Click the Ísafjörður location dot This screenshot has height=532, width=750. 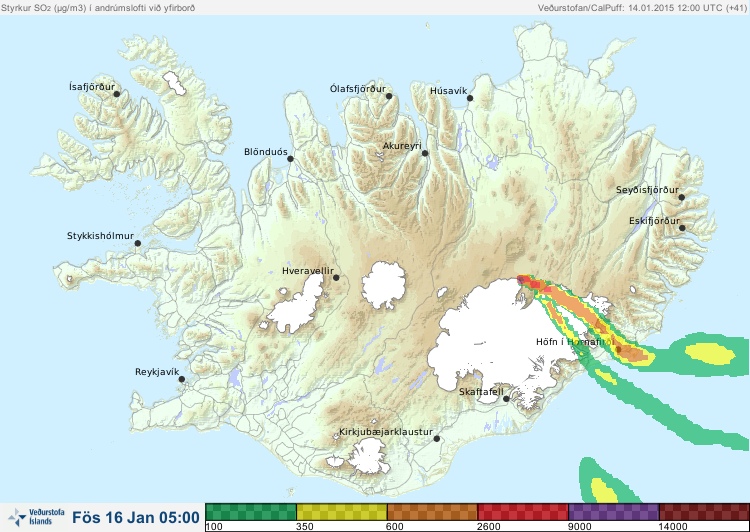tap(116, 94)
